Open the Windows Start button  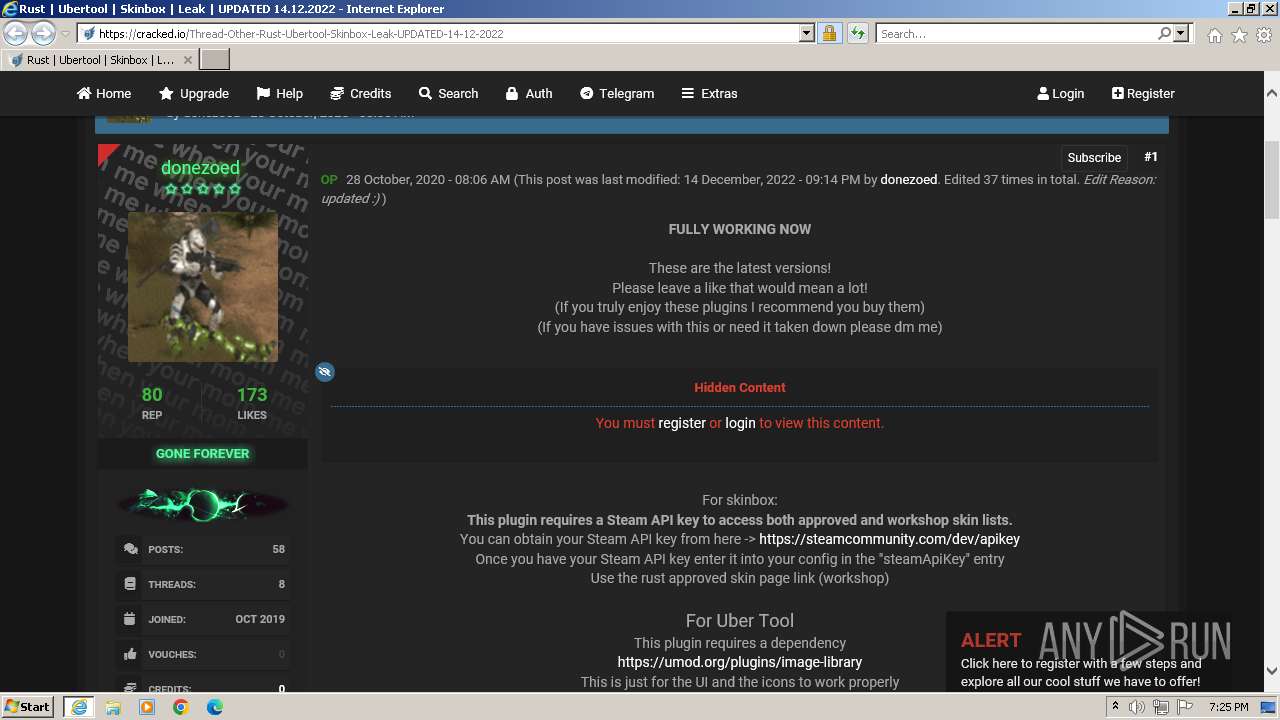(27, 706)
